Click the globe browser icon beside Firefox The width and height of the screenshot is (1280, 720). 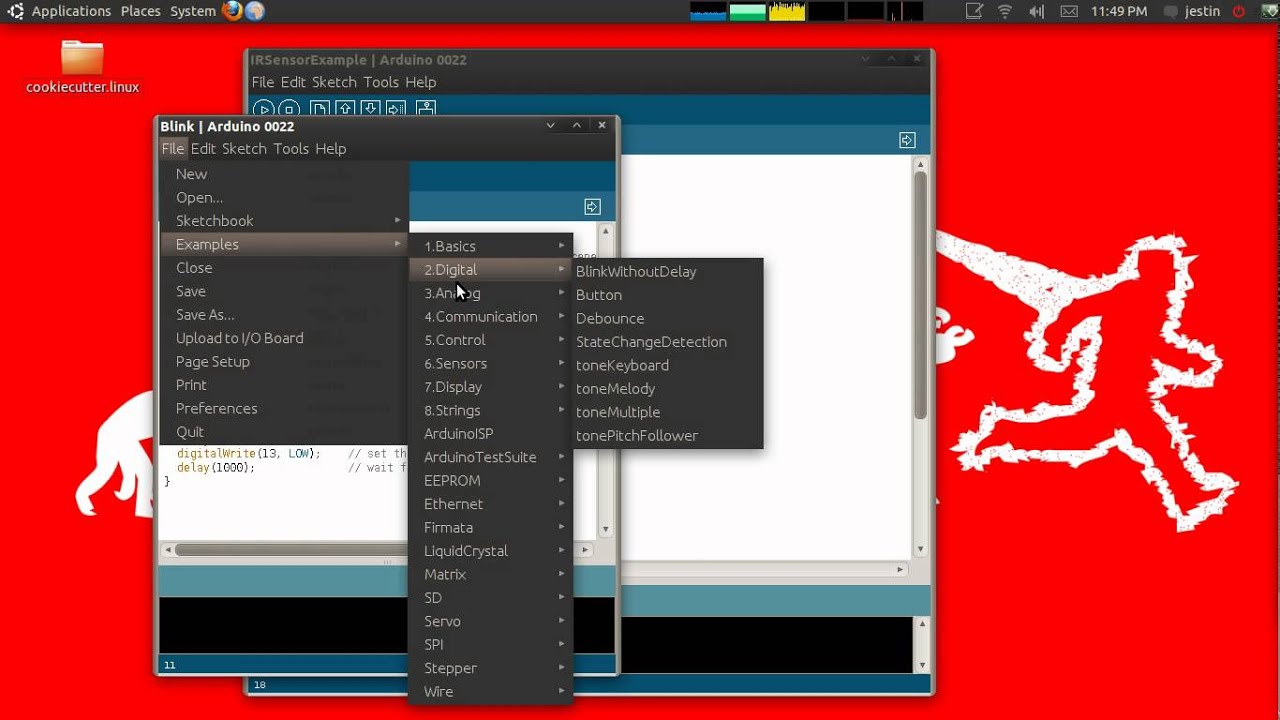(255, 11)
